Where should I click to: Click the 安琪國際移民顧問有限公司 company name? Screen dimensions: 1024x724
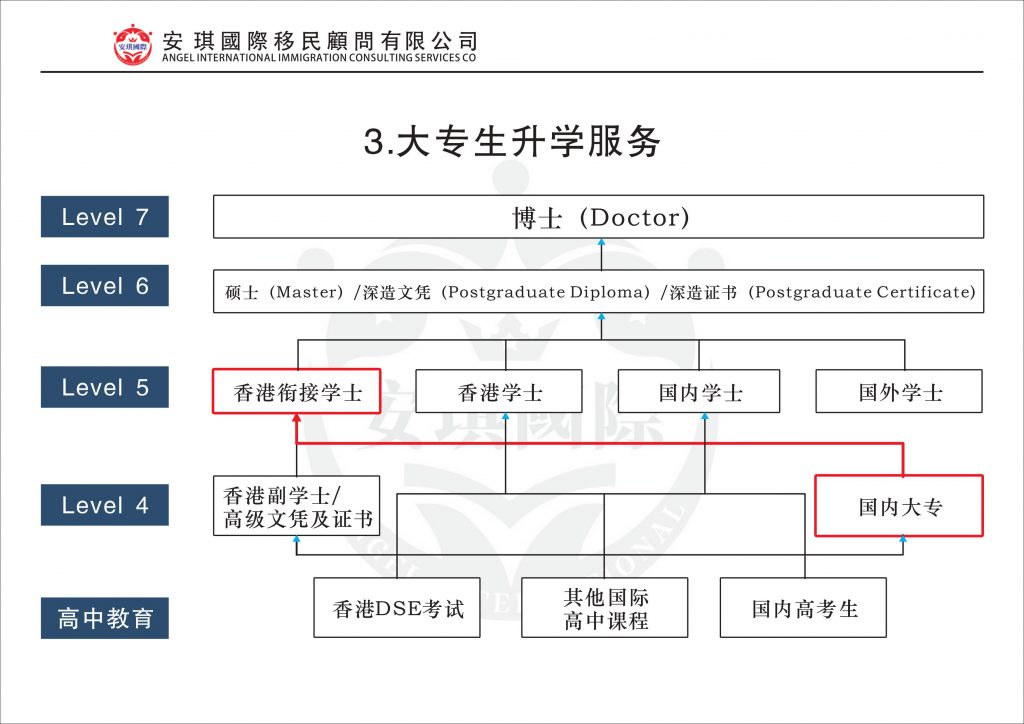pyautogui.click(x=320, y=40)
